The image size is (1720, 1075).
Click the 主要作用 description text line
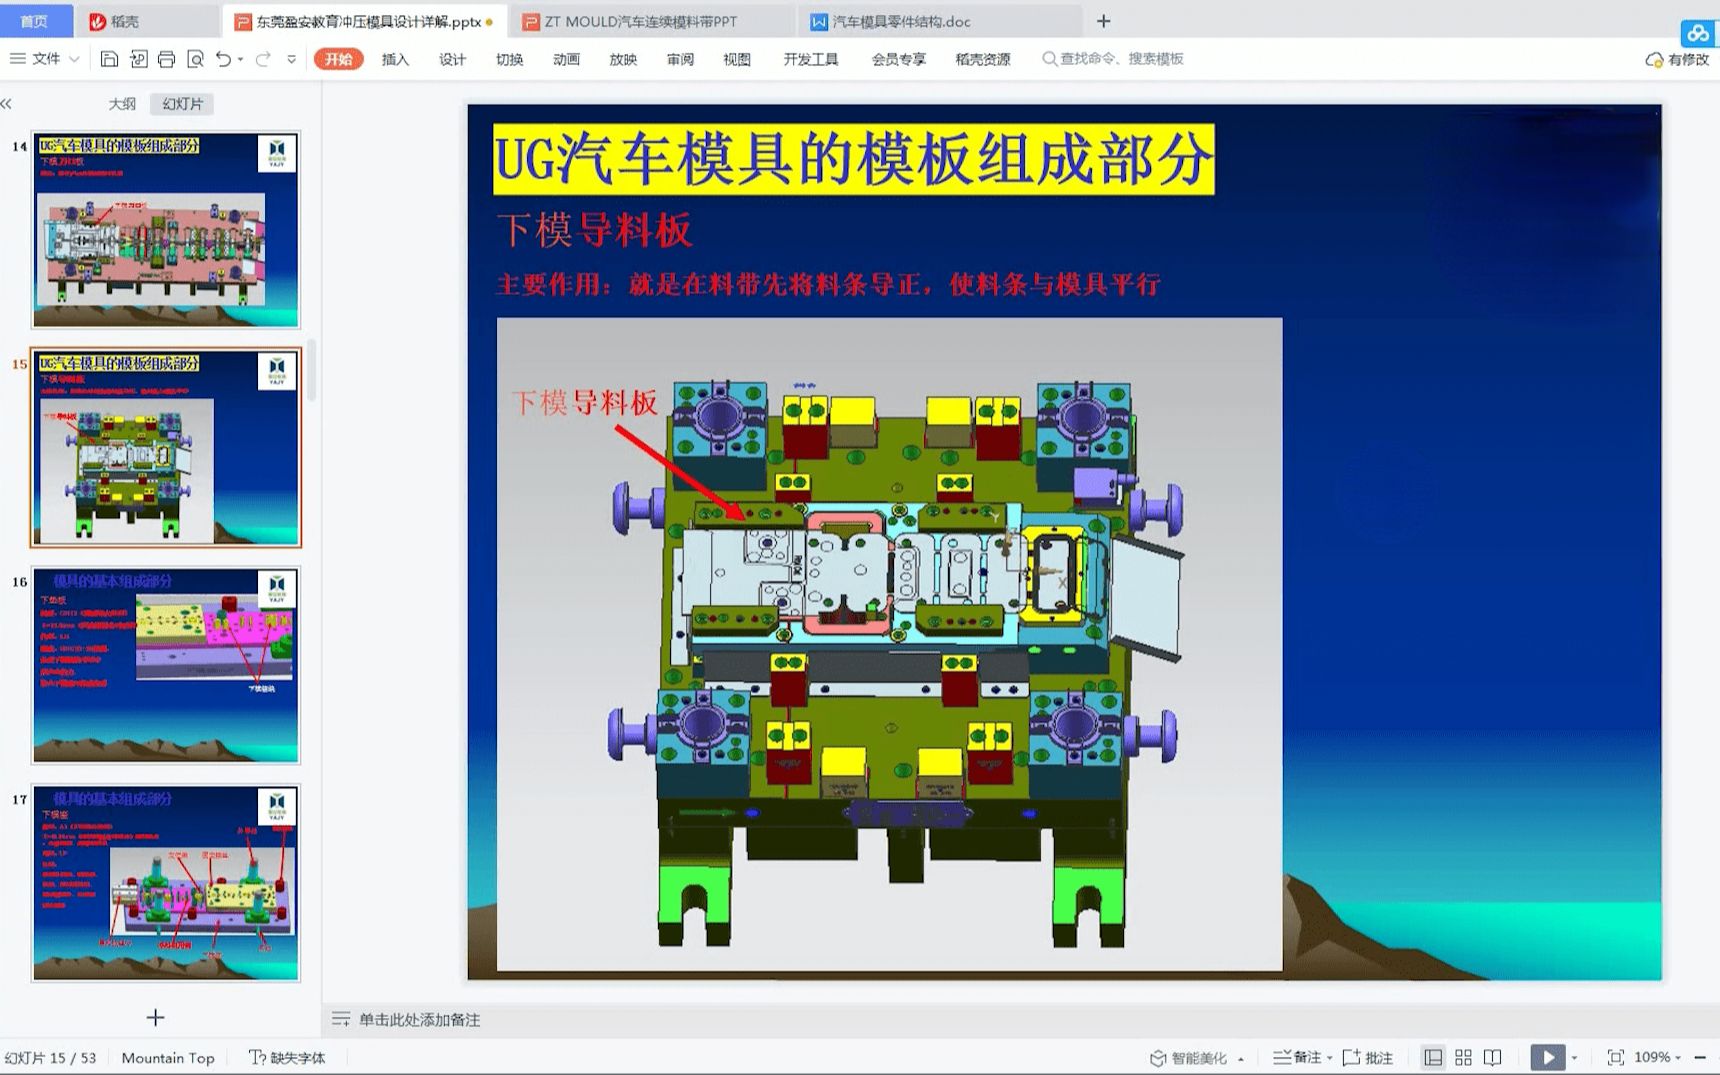pyautogui.click(x=828, y=285)
